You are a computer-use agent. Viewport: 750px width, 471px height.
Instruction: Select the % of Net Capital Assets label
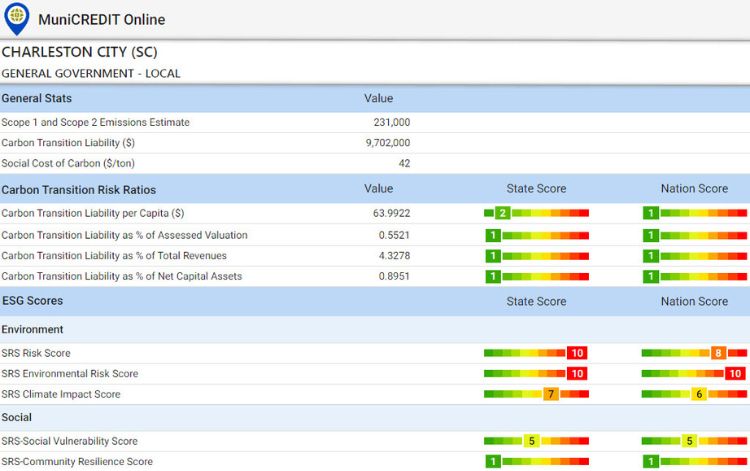point(121,276)
